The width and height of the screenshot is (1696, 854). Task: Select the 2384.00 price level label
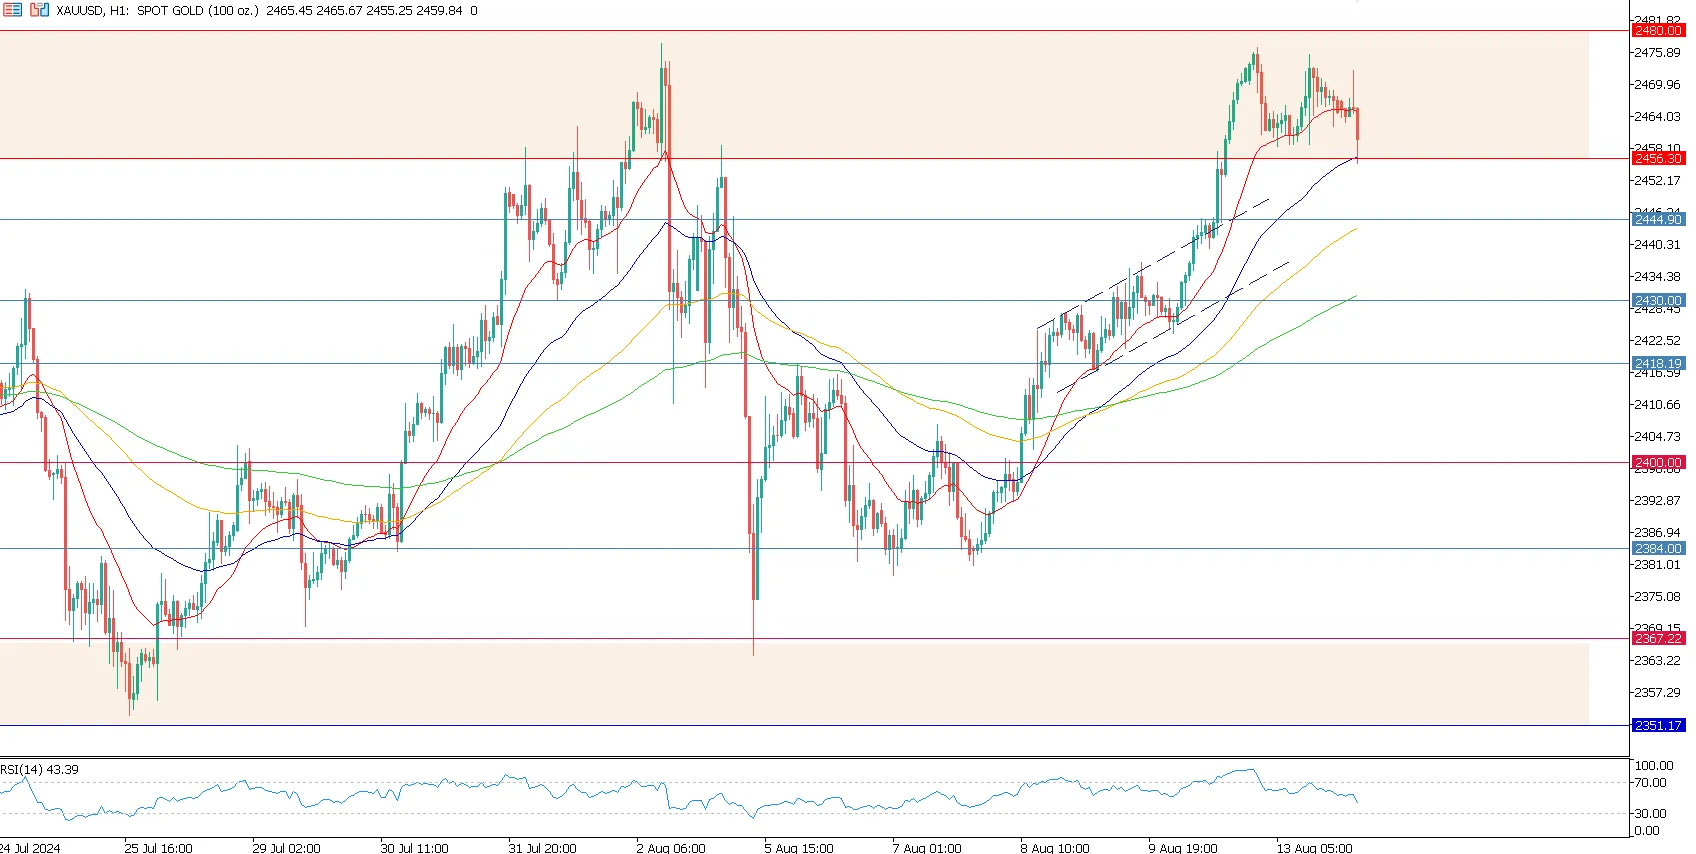pos(1658,549)
